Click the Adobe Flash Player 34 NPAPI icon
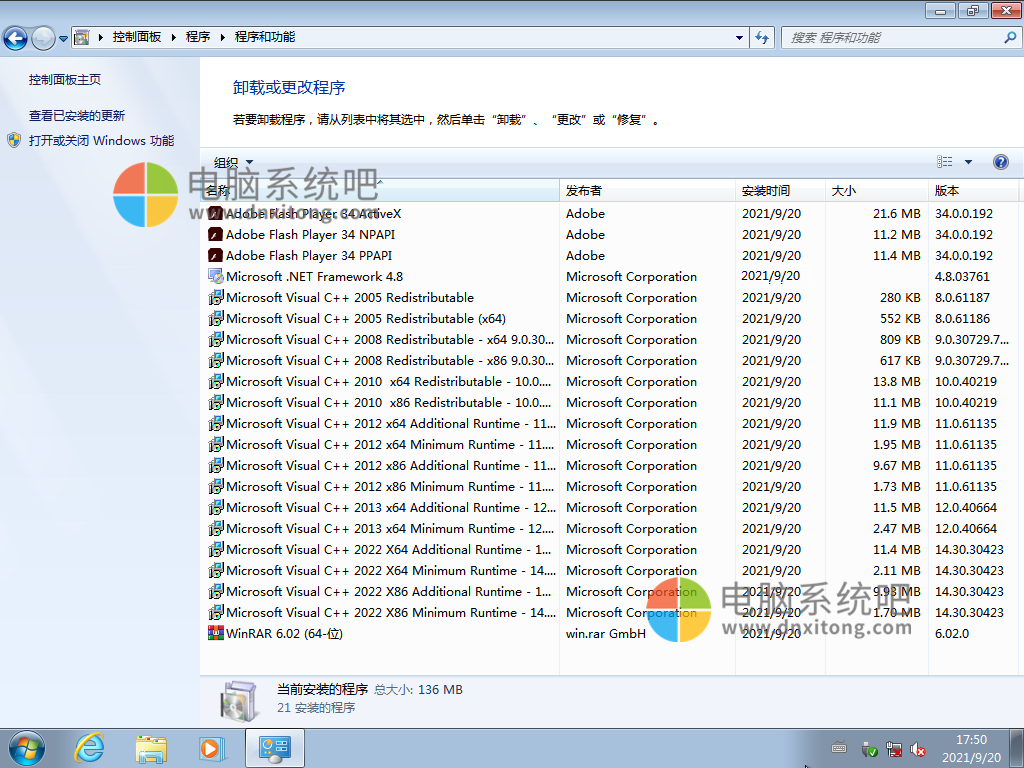Screen dimensions: 1024x768 point(216,234)
